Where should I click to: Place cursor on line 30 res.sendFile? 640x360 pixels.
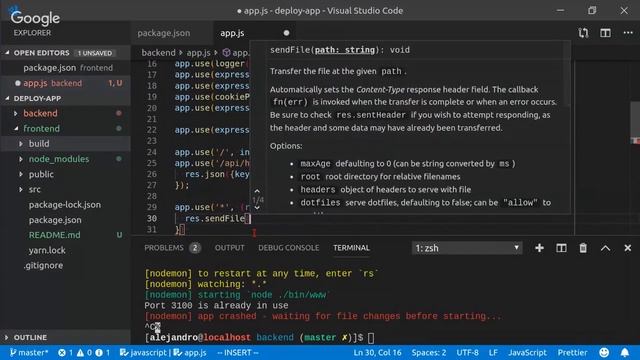[x=215, y=218]
